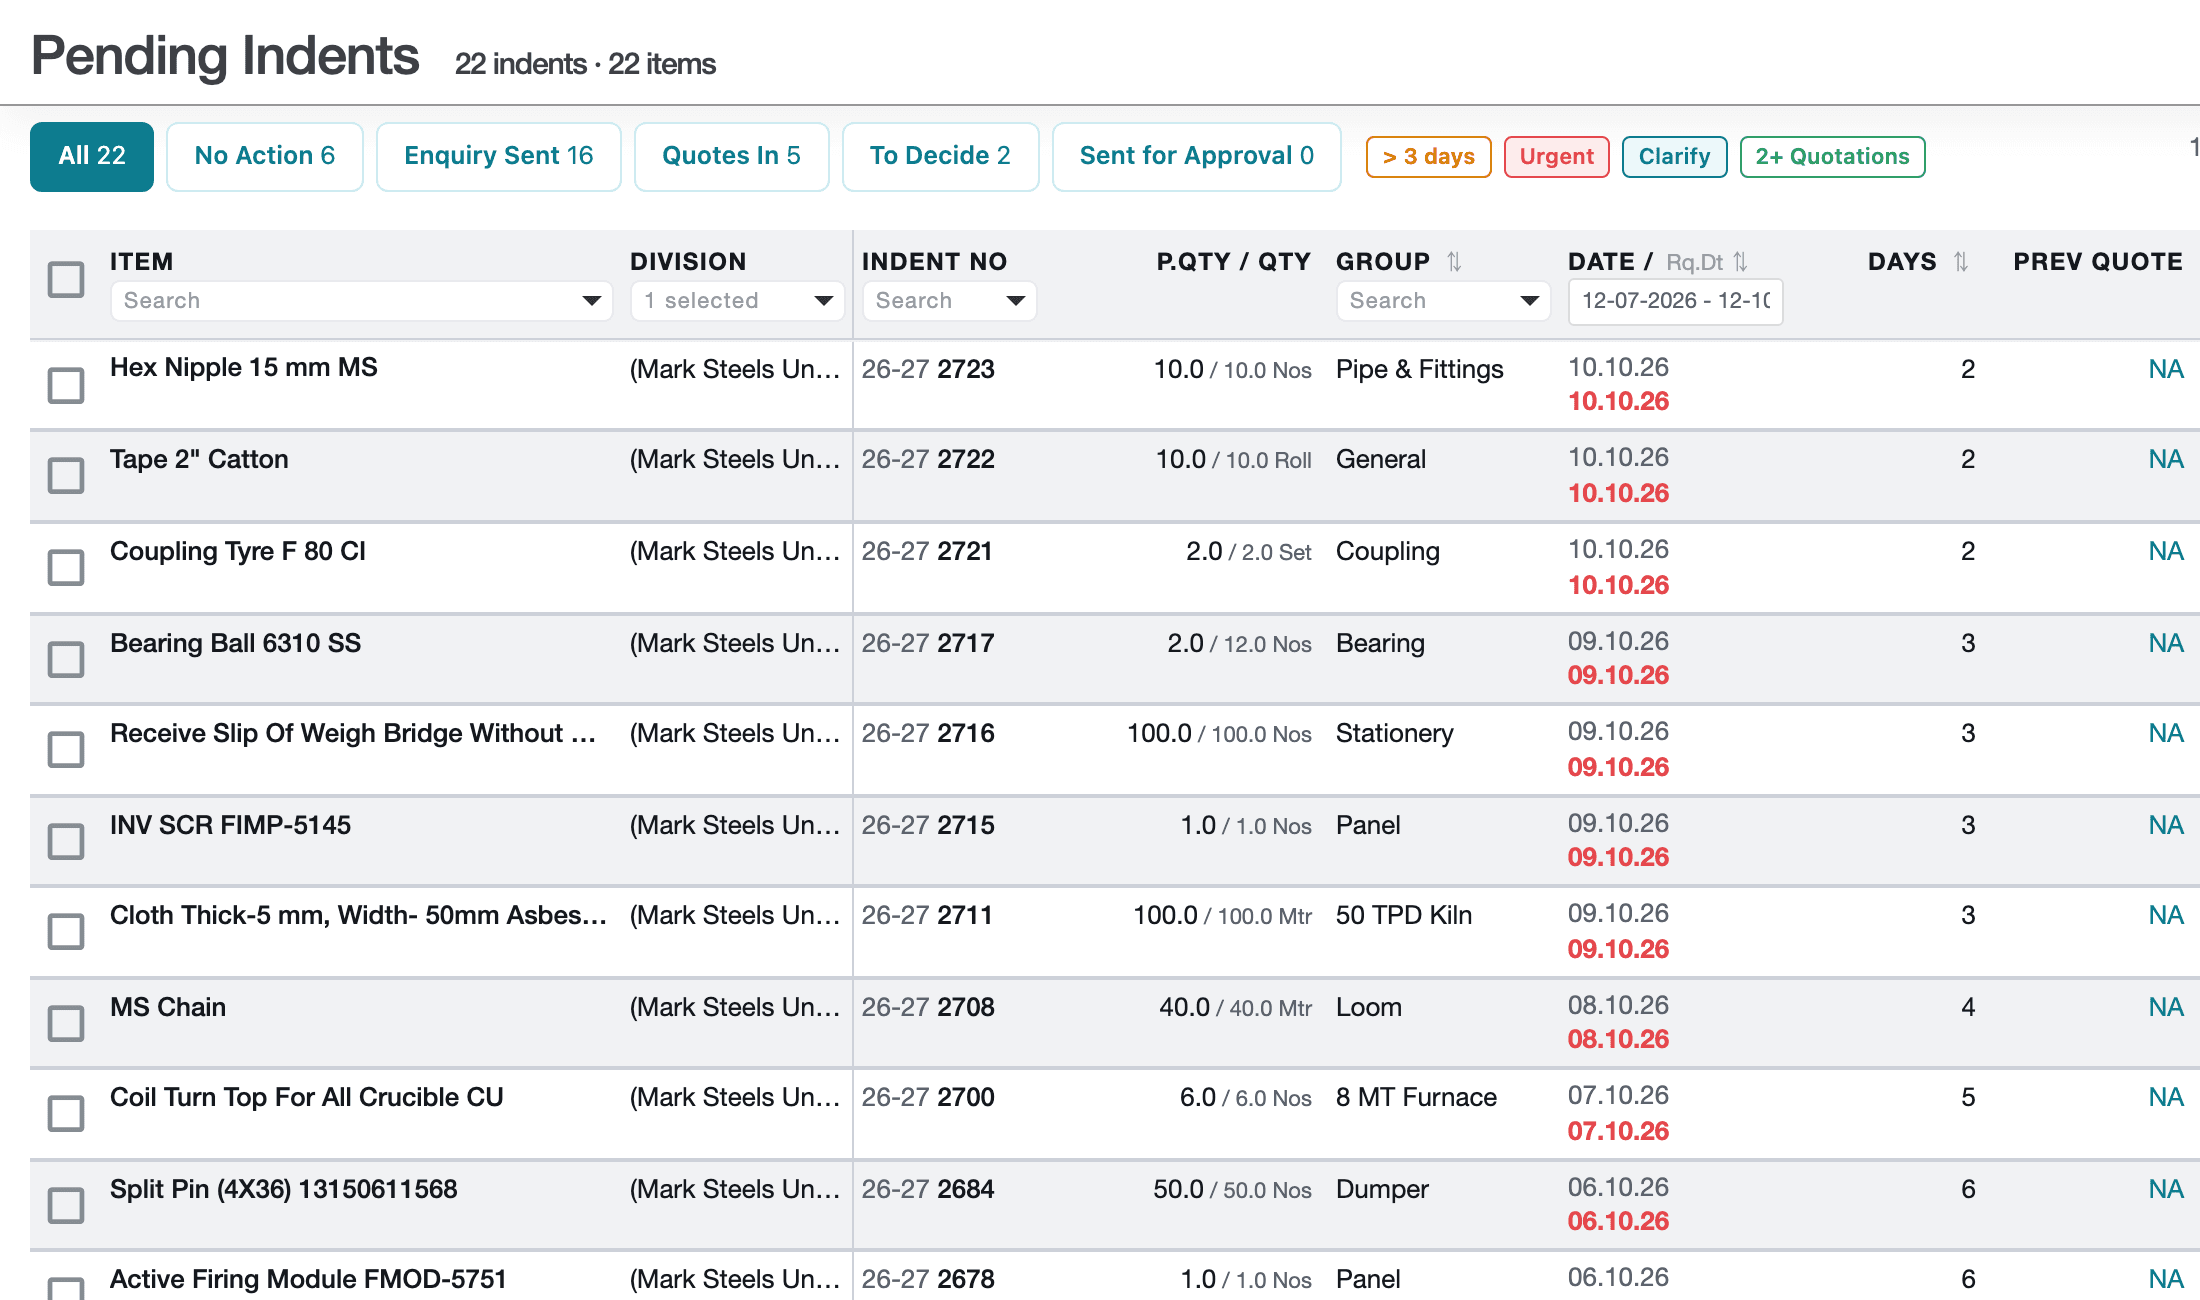Open the No Action 6 tab
The height and width of the screenshot is (1300, 2200).
tap(265, 156)
